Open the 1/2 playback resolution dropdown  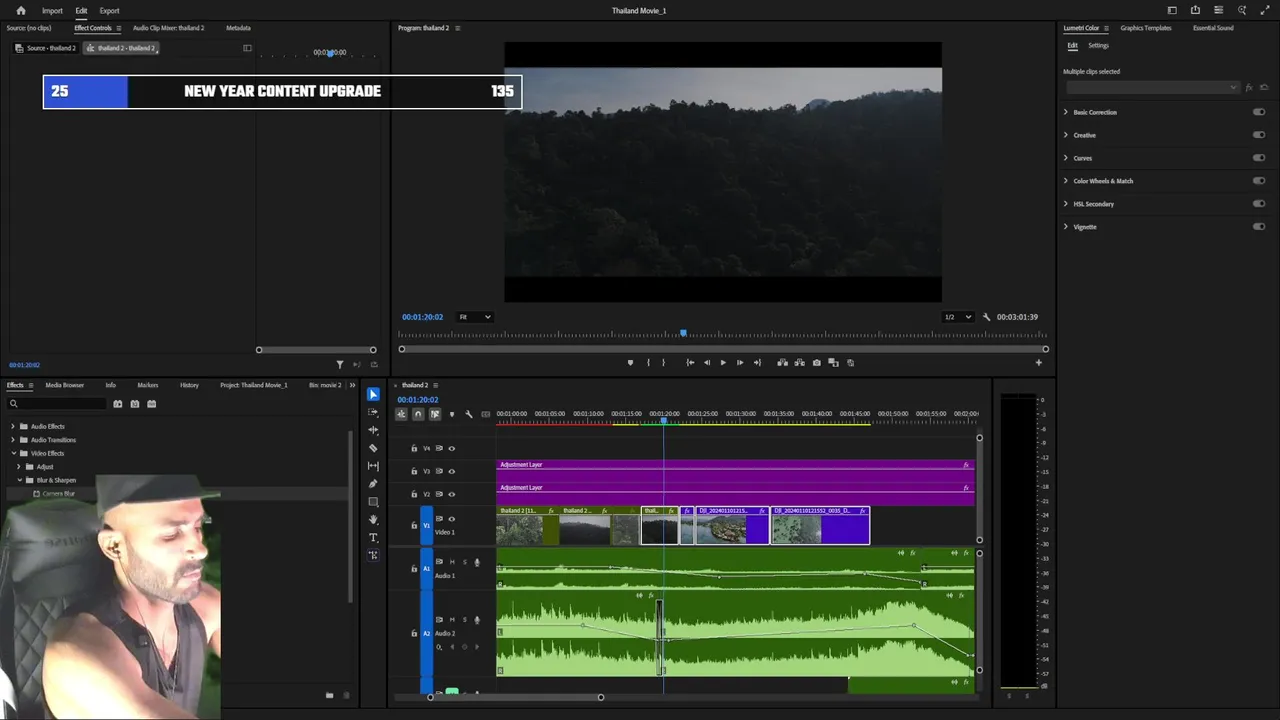[958, 317]
